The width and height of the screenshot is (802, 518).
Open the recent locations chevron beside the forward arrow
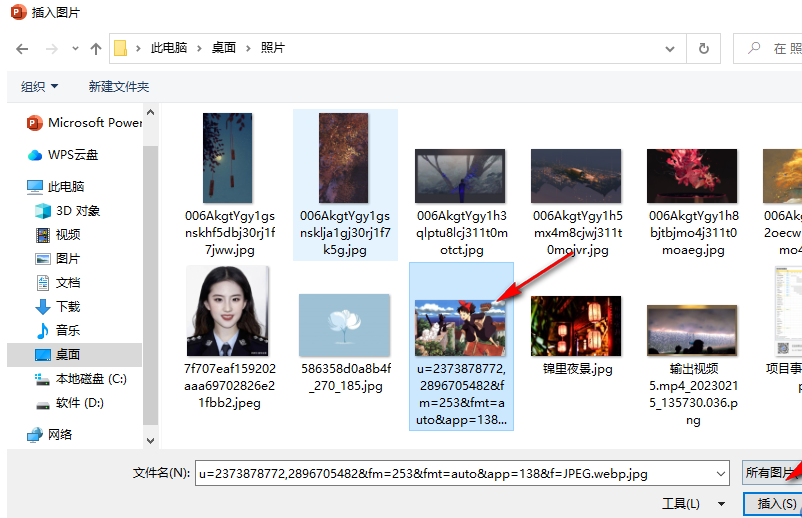pyautogui.click(x=75, y=49)
